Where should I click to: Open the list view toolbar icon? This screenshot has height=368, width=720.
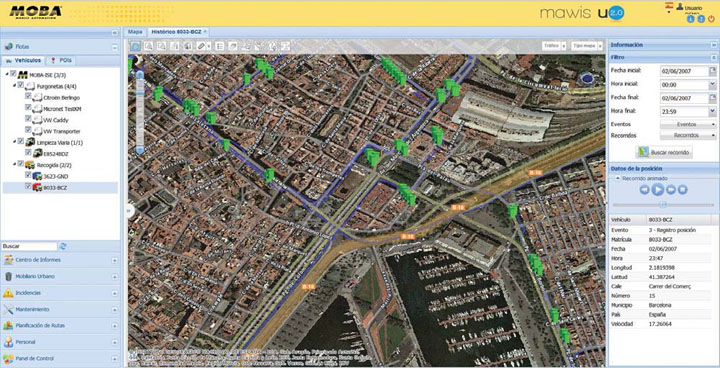point(220,46)
